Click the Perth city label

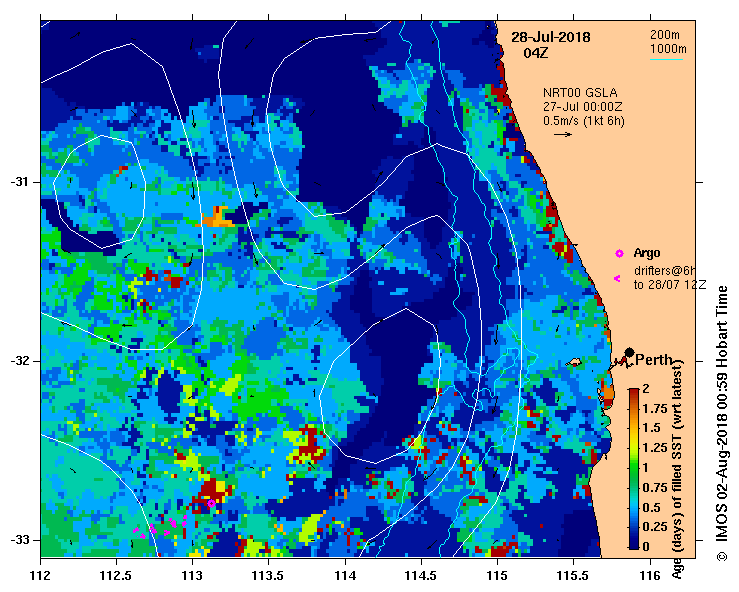[654, 360]
